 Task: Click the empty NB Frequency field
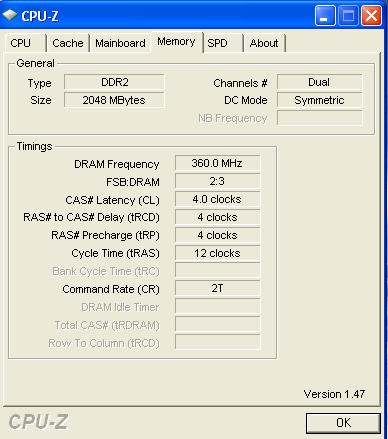319,118
